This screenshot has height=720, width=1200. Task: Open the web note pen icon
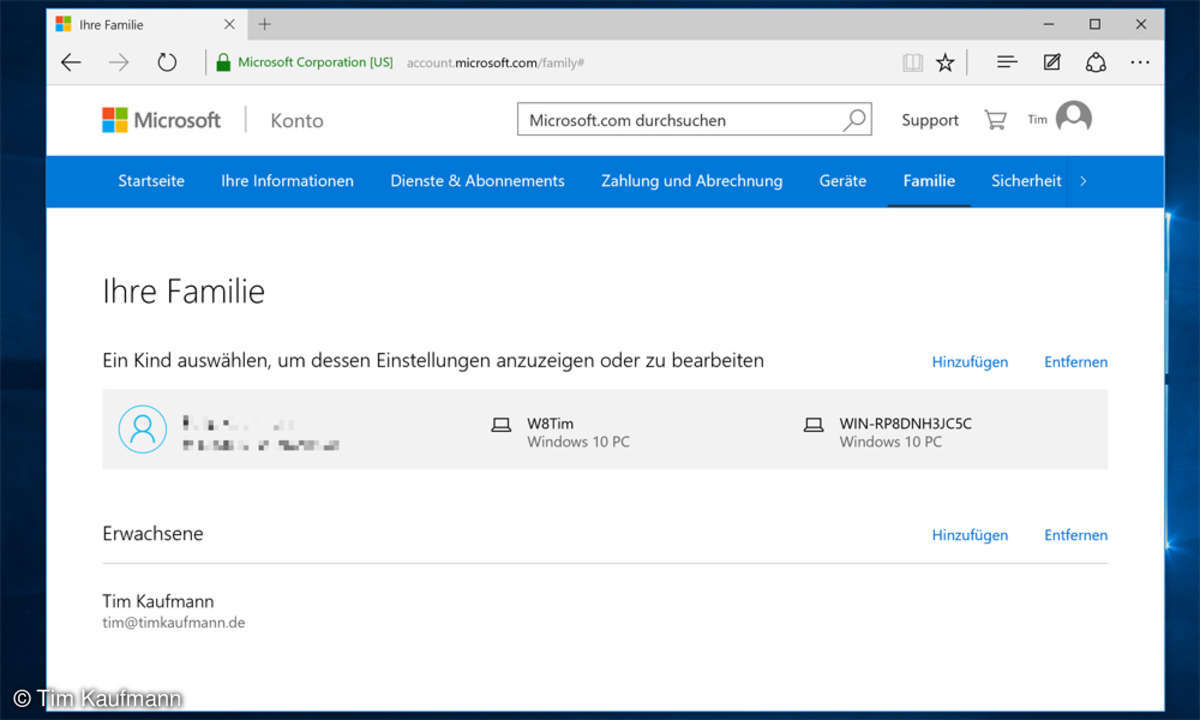pyautogui.click(x=1052, y=62)
